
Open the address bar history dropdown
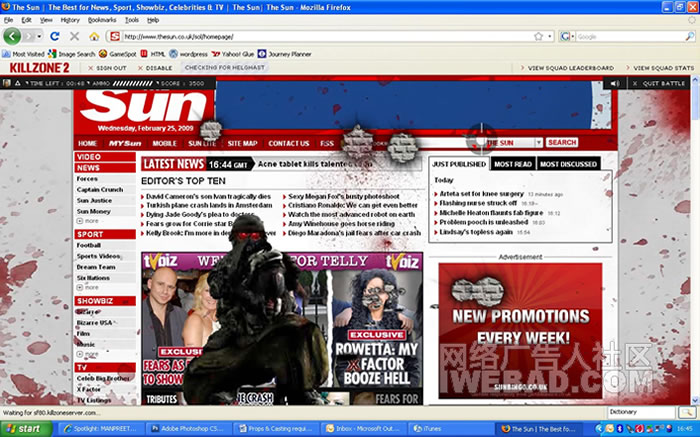(x=550, y=37)
